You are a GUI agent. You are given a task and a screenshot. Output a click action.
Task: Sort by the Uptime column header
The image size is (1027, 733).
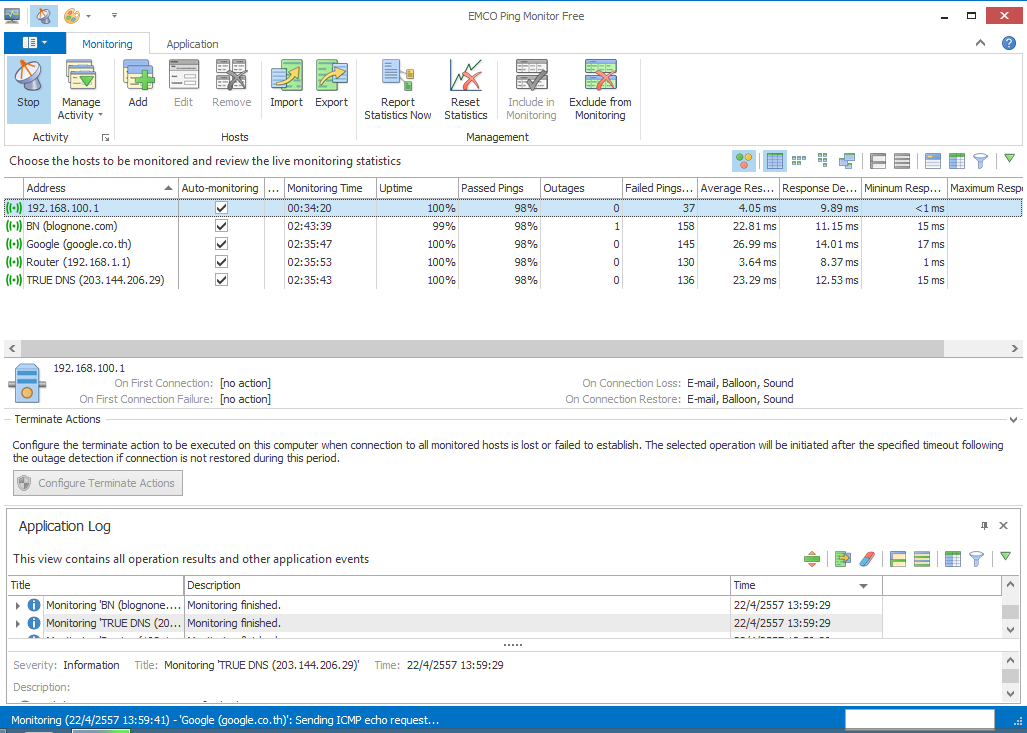click(417, 188)
